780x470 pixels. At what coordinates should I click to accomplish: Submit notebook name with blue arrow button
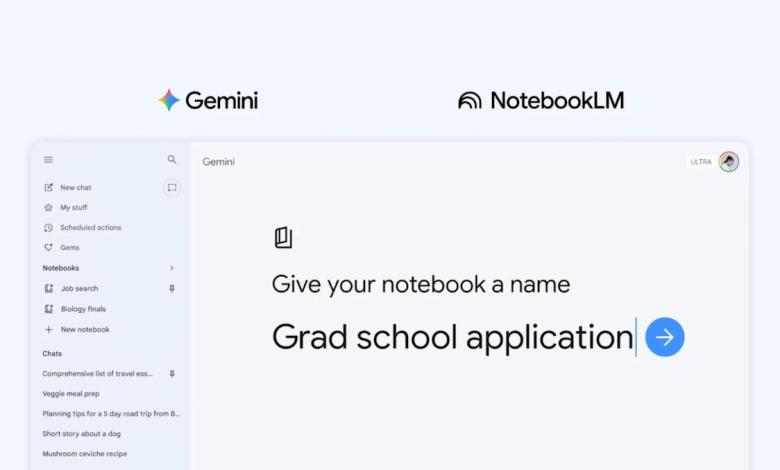point(665,337)
